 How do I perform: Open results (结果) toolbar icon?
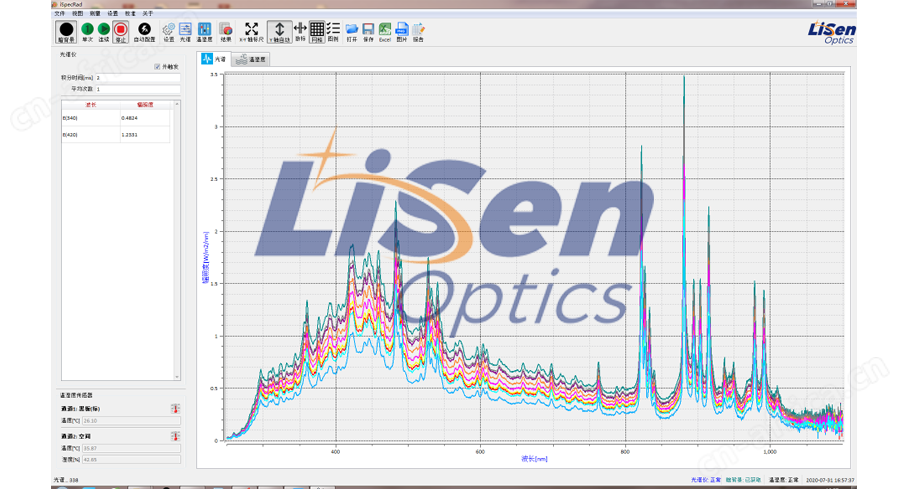[x=226, y=32]
